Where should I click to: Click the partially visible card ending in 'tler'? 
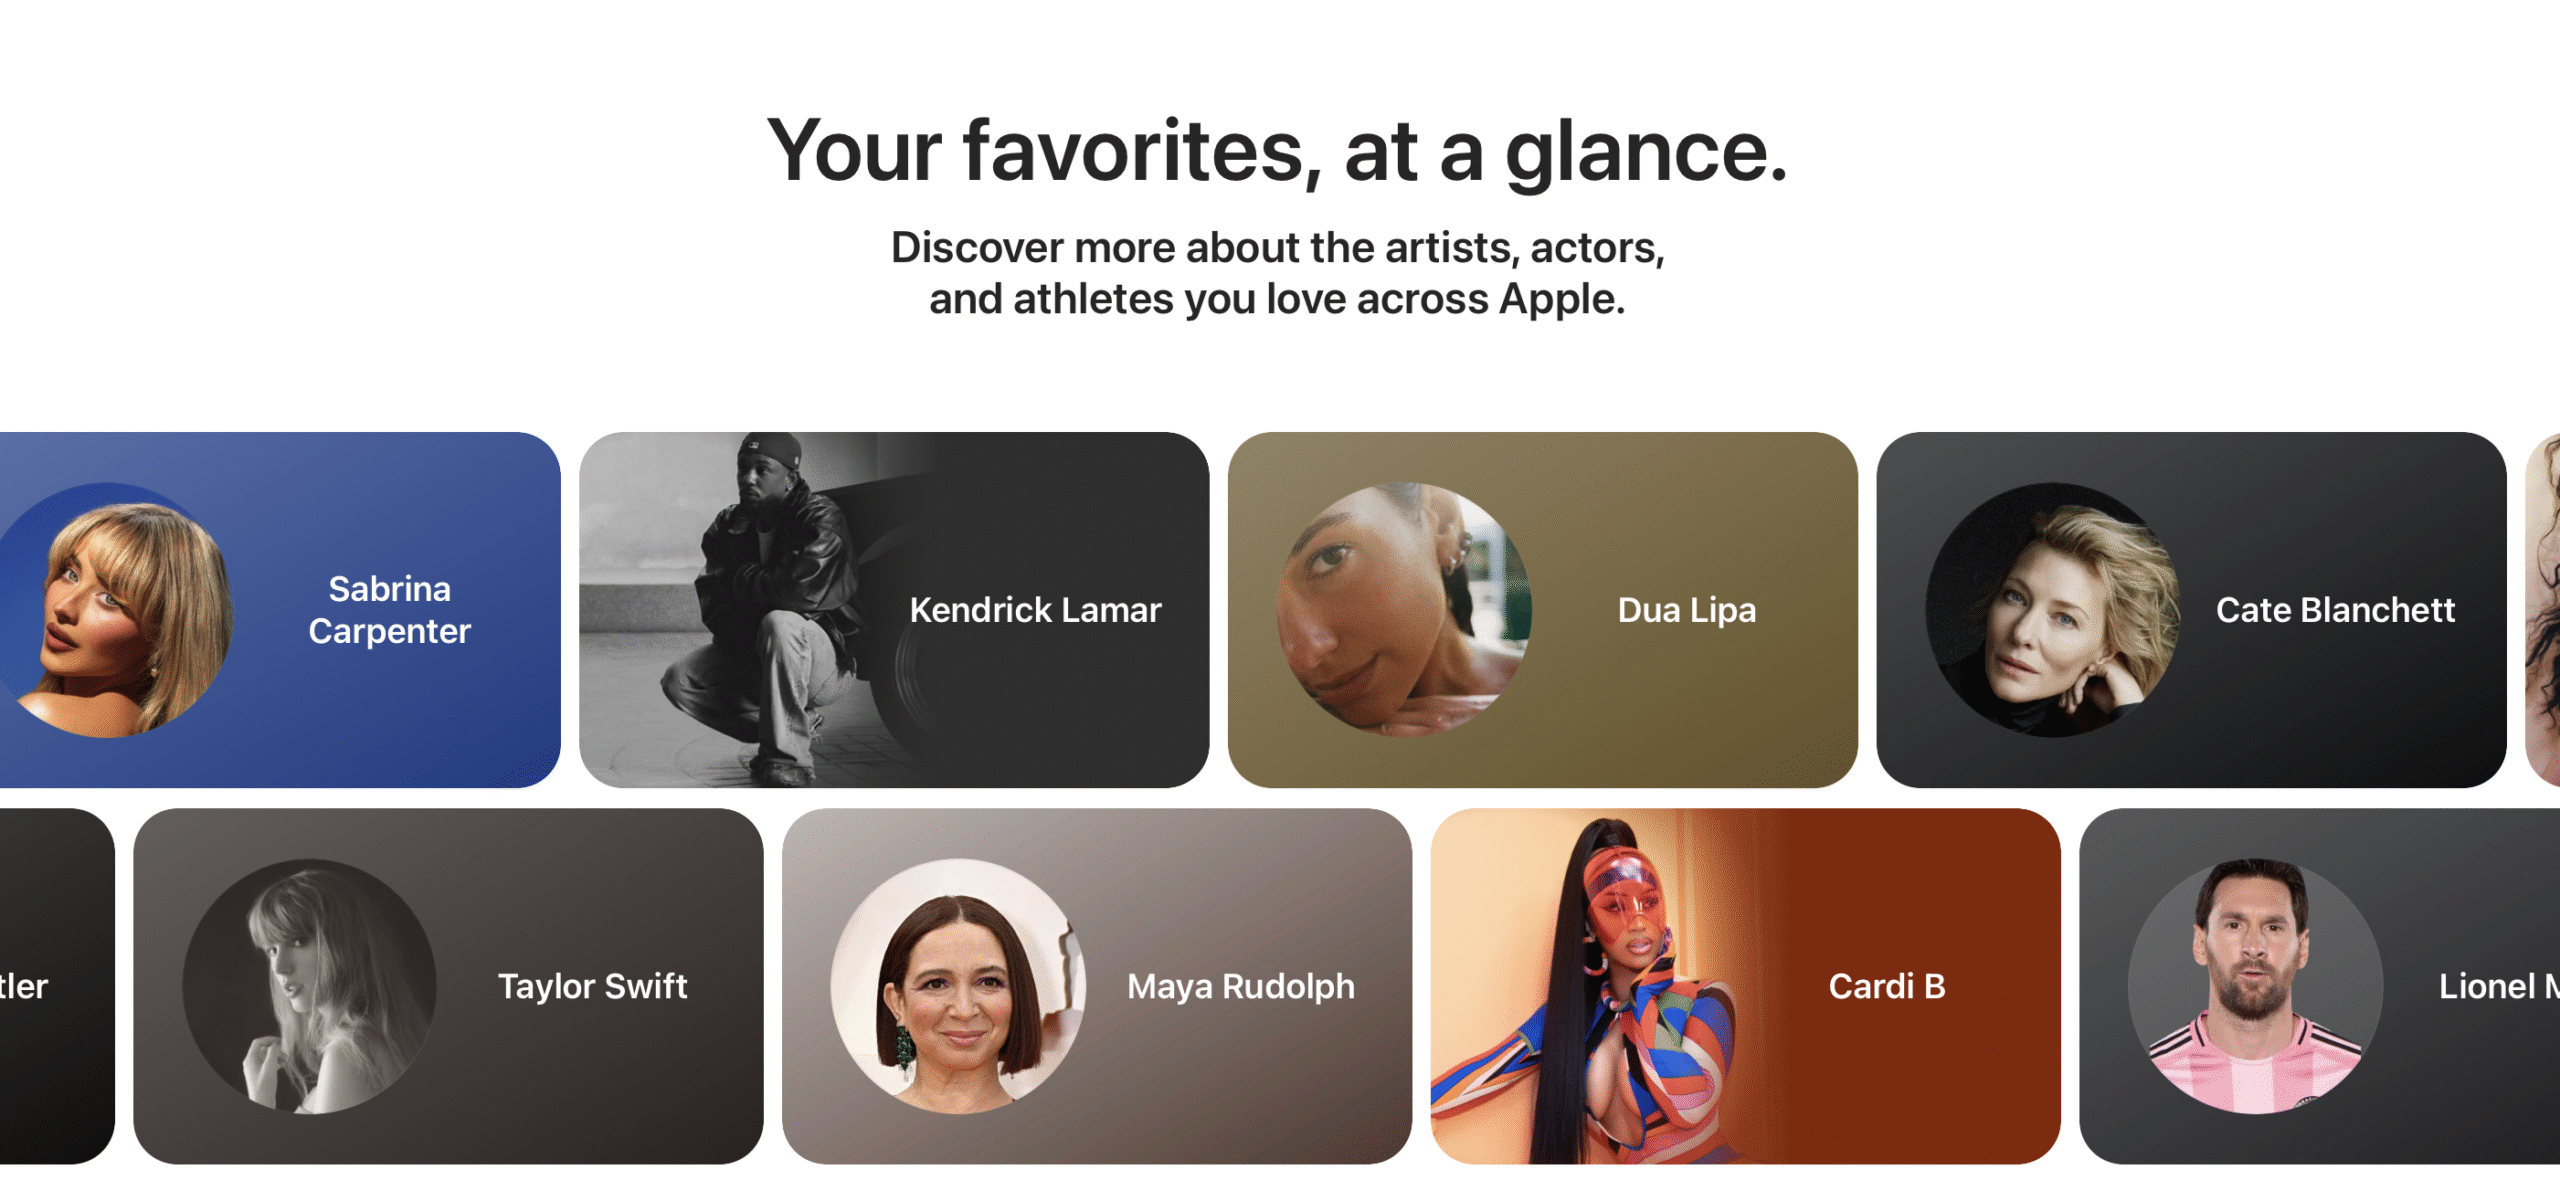(x=56, y=986)
